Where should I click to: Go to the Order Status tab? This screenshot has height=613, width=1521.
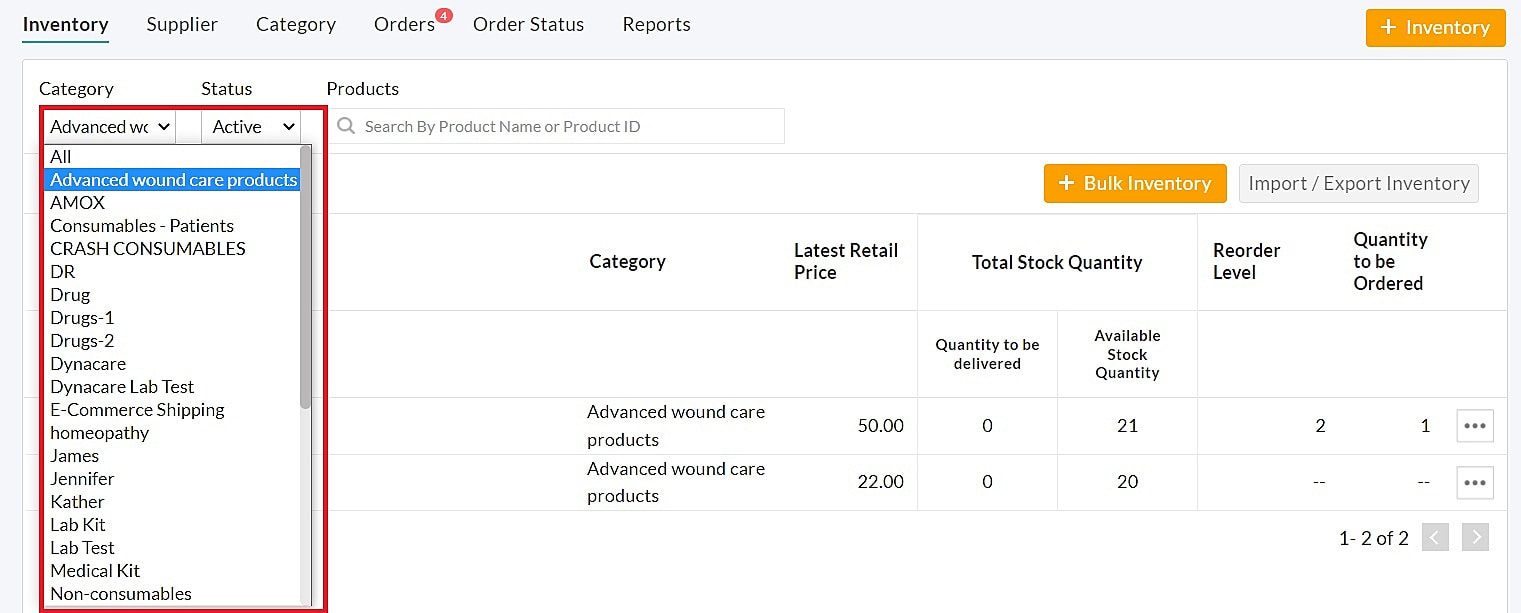[x=528, y=25]
